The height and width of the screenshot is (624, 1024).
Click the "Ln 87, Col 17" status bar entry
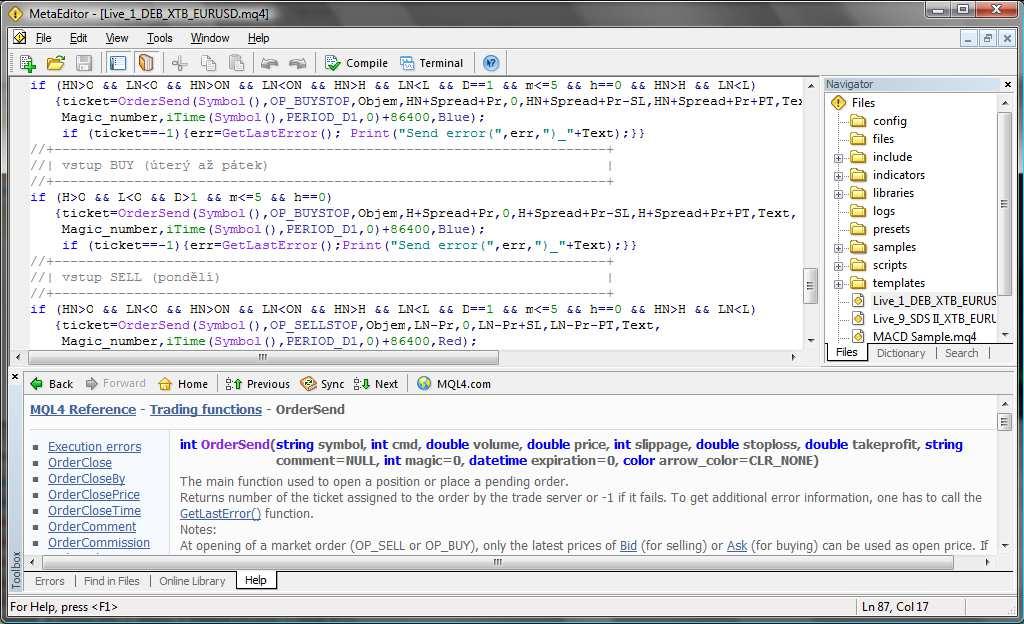pyautogui.click(x=895, y=607)
